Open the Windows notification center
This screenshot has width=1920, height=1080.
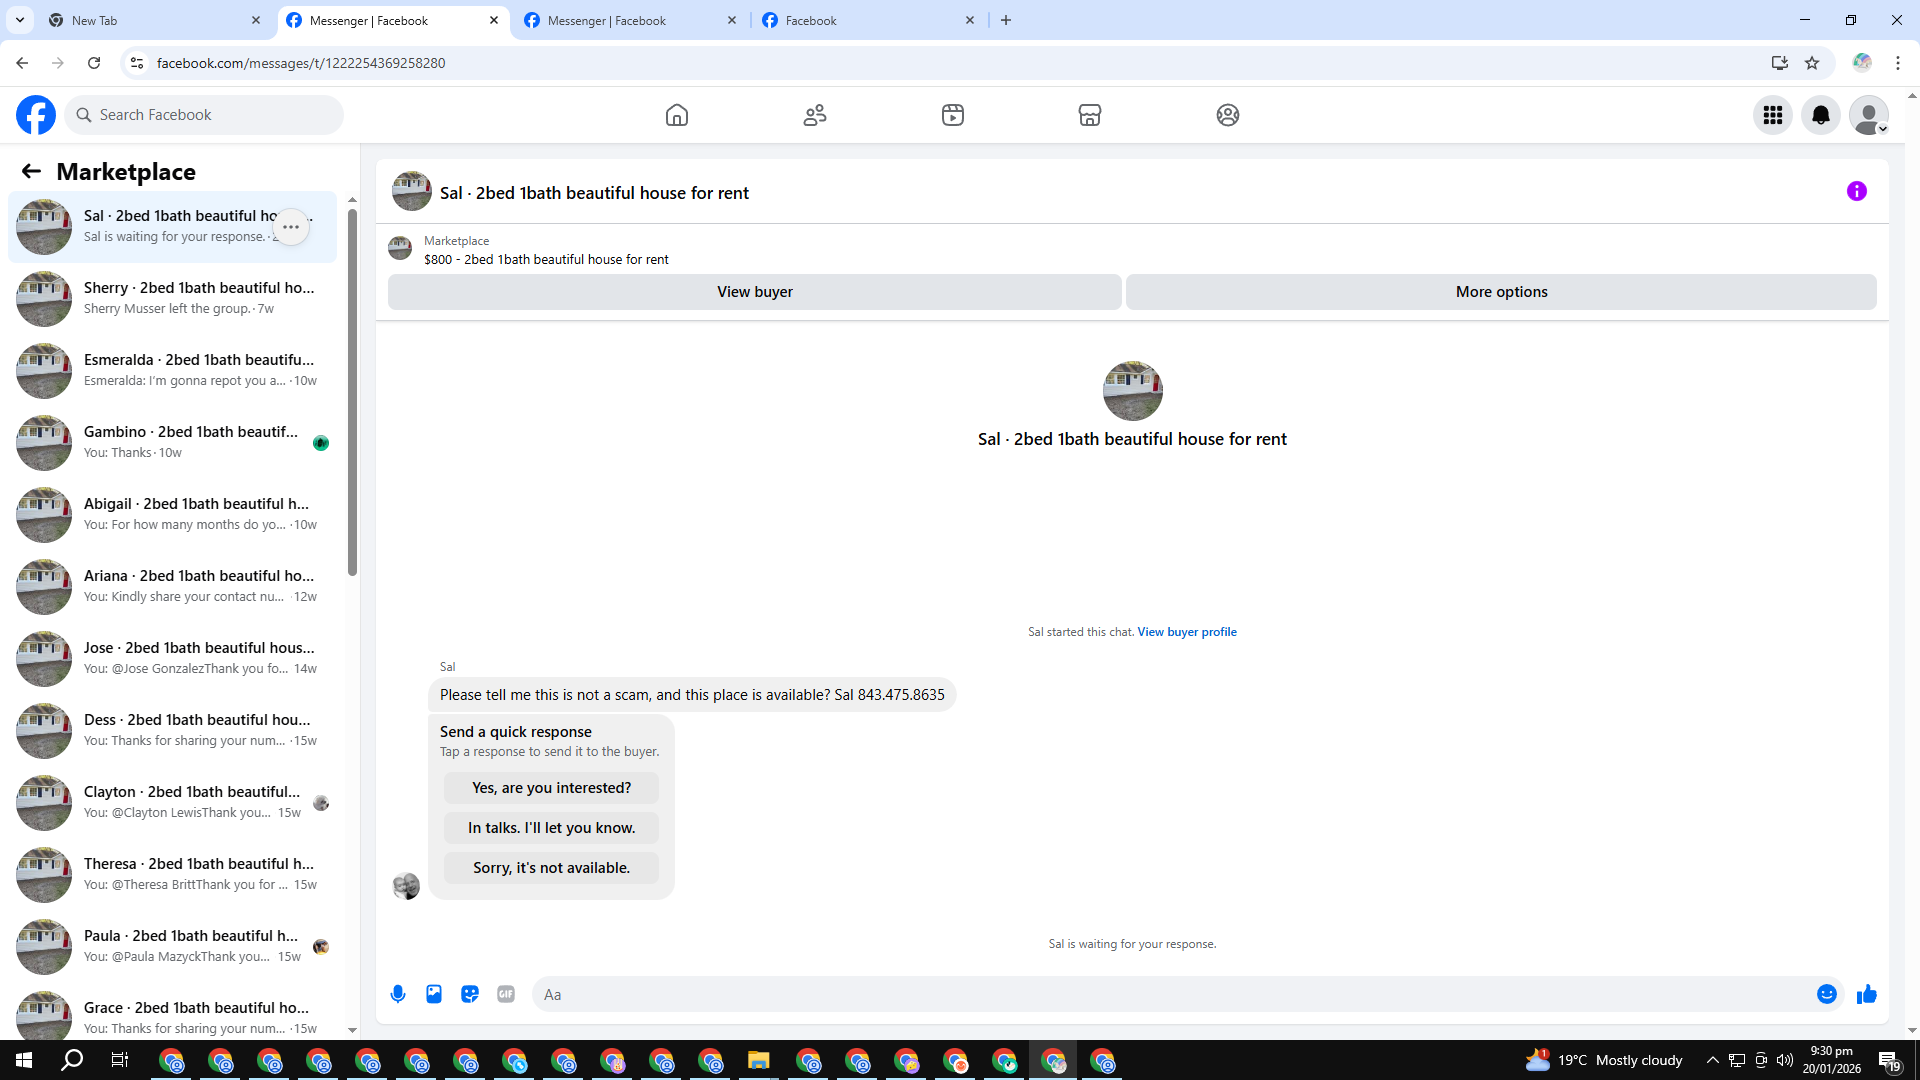click(1889, 1061)
